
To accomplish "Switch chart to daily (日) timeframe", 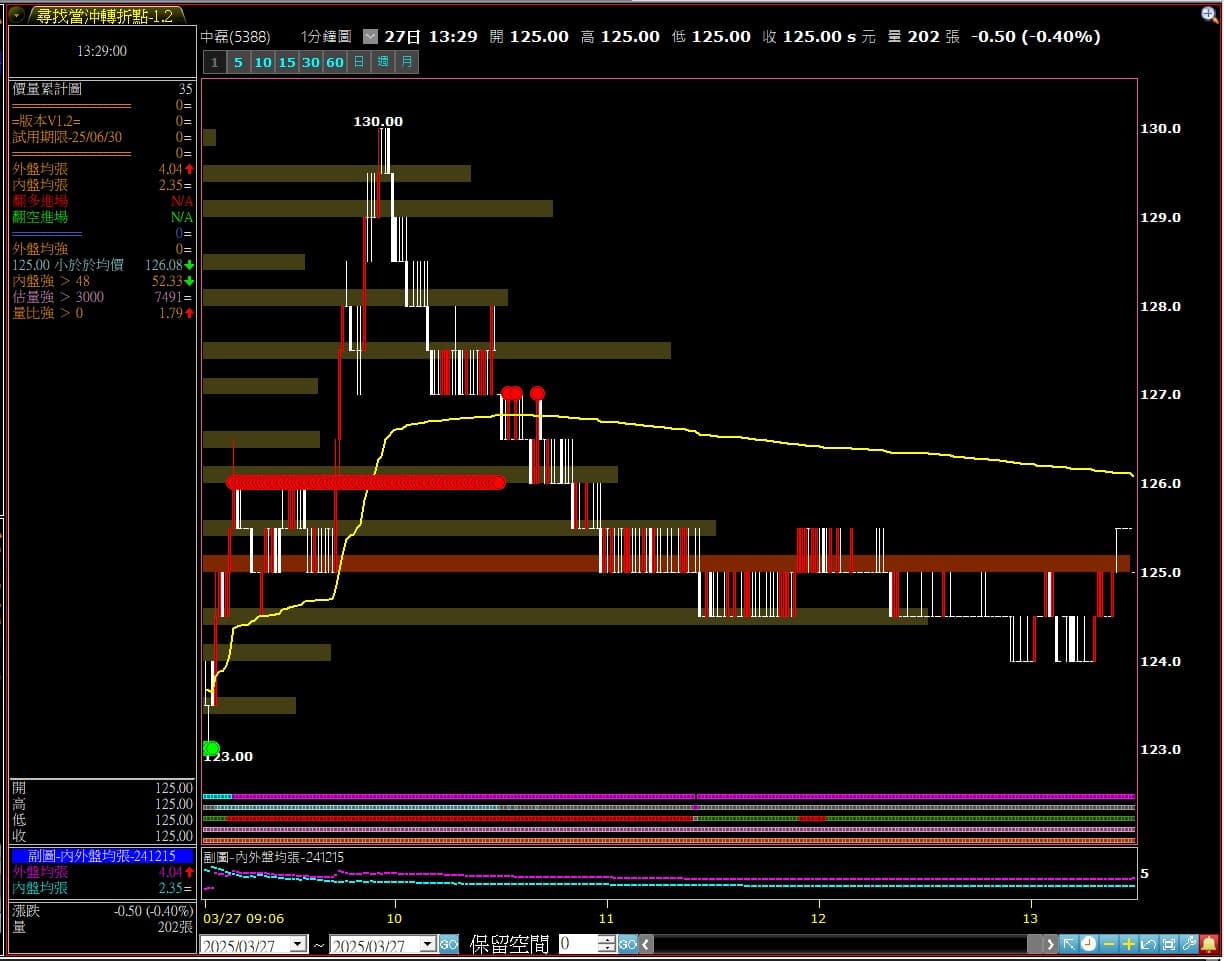I will tap(359, 62).
